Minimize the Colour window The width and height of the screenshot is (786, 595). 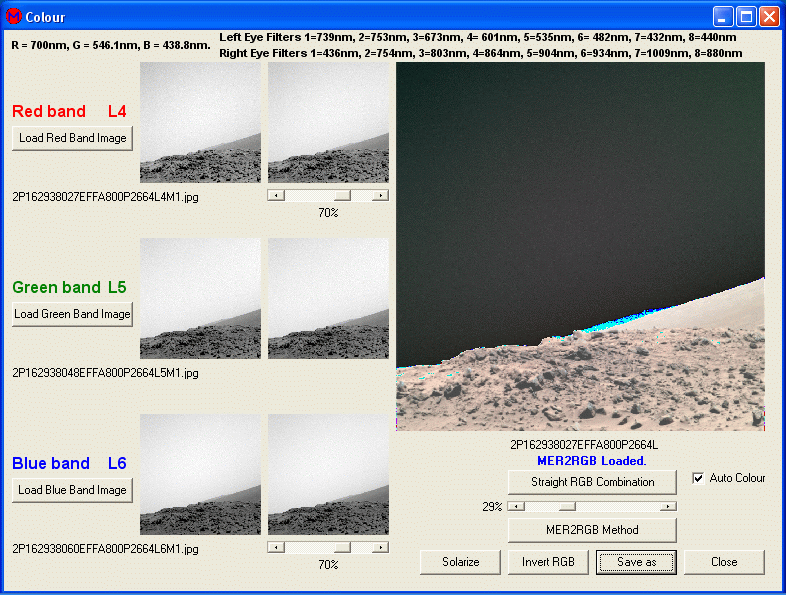[x=722, y=17]
